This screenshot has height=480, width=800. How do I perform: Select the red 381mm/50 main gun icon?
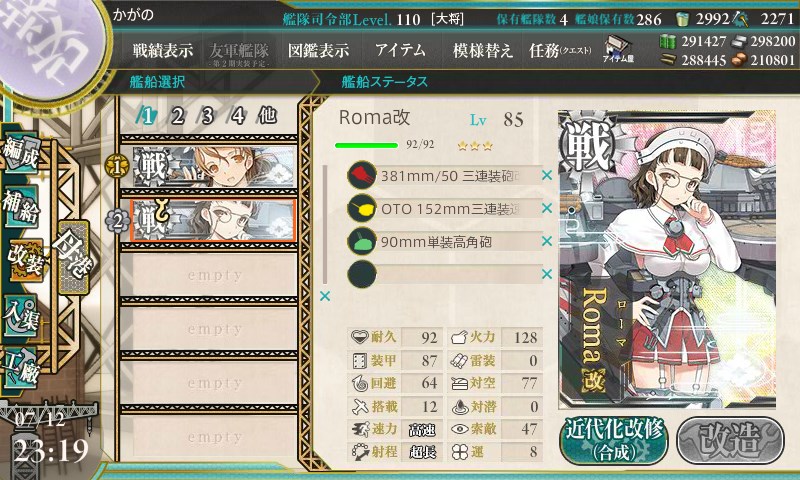(x=362, y=175)
